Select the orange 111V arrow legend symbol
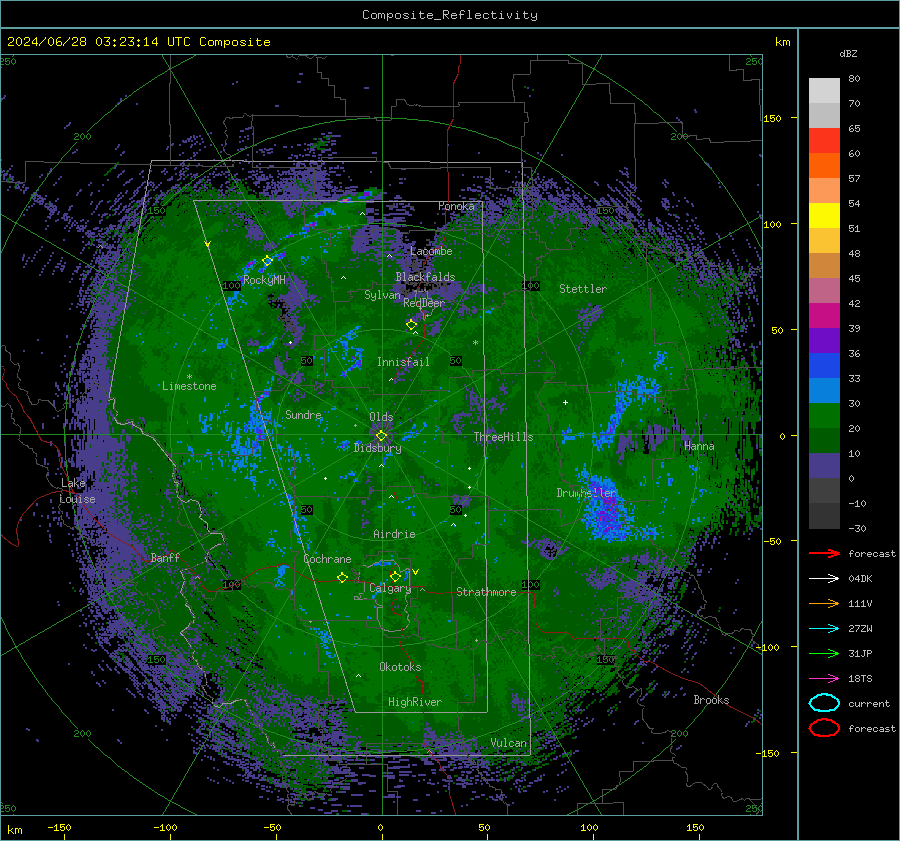Viewport: 900px width, 841px height. pos(824,603)
